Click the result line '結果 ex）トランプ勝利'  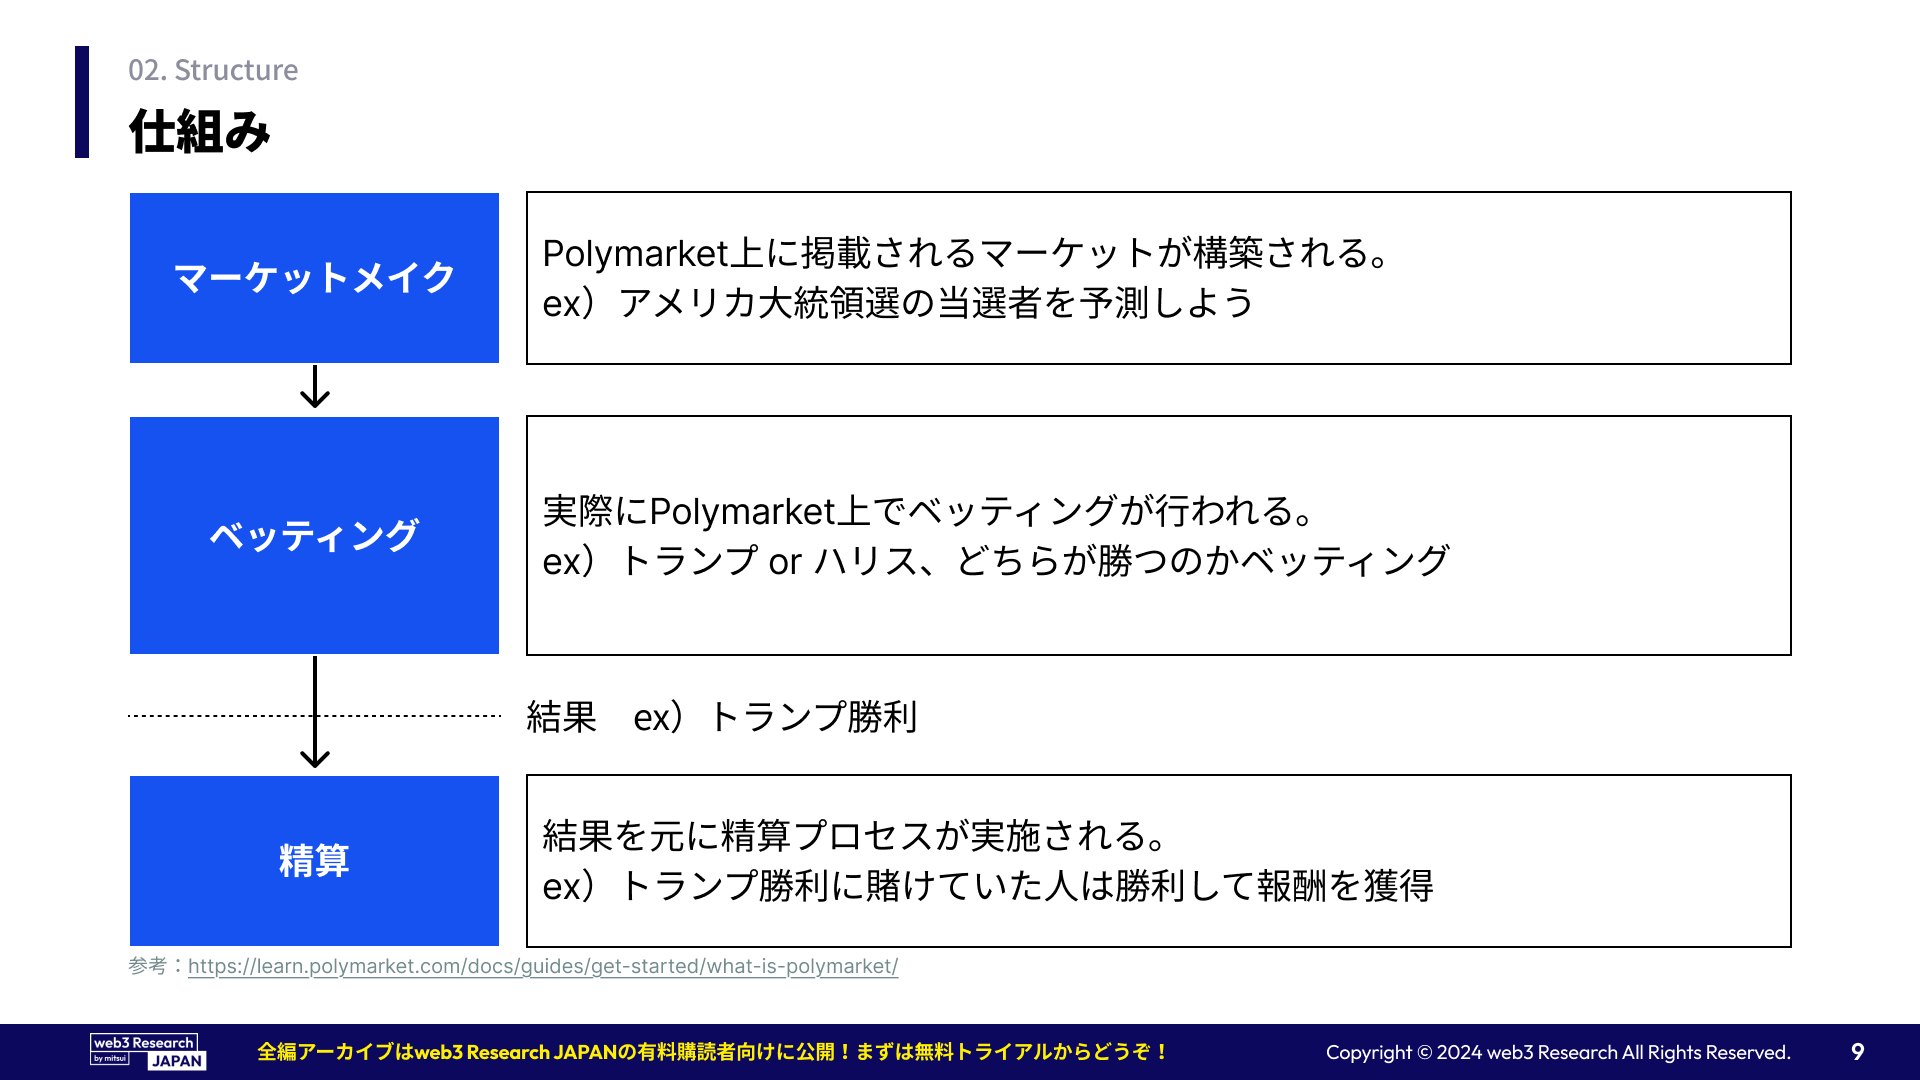[x=722, y=717]
